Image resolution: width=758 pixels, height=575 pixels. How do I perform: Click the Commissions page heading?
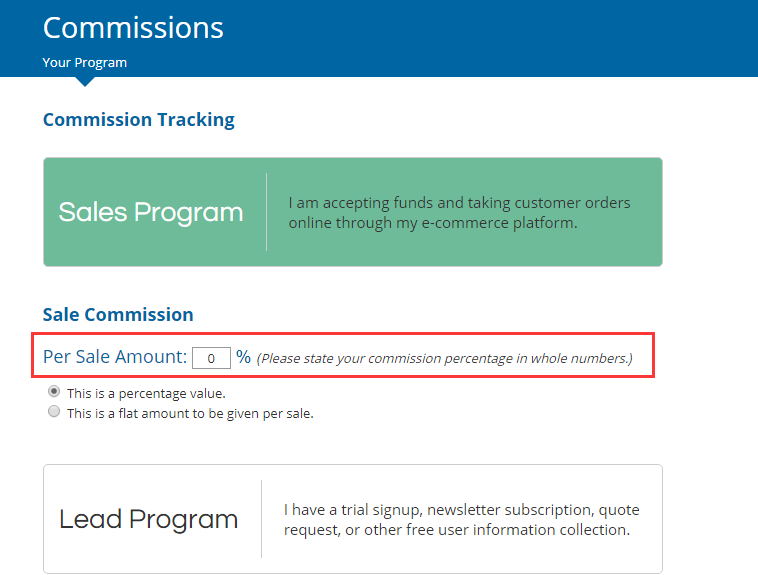(133, 27)
